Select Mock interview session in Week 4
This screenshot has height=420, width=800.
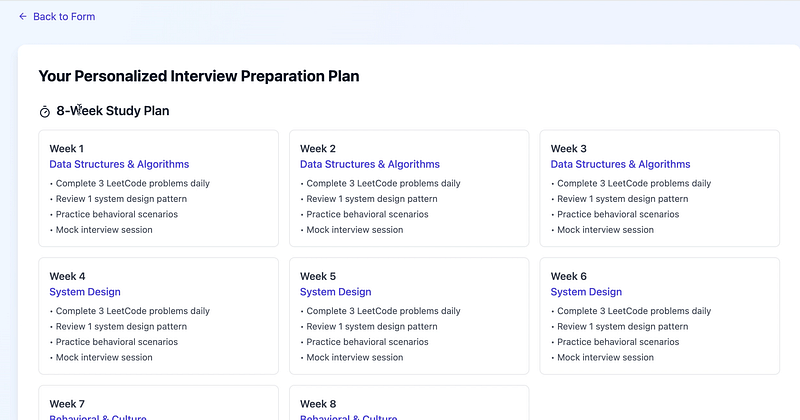104,357
